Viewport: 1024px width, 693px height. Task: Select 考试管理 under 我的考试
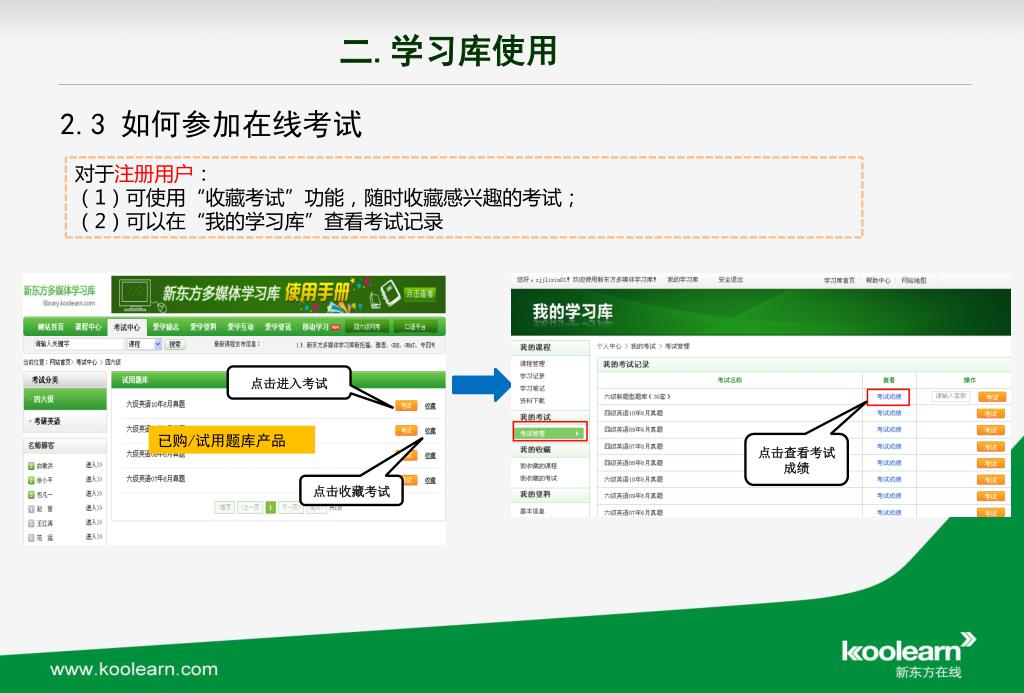(550, 433)
